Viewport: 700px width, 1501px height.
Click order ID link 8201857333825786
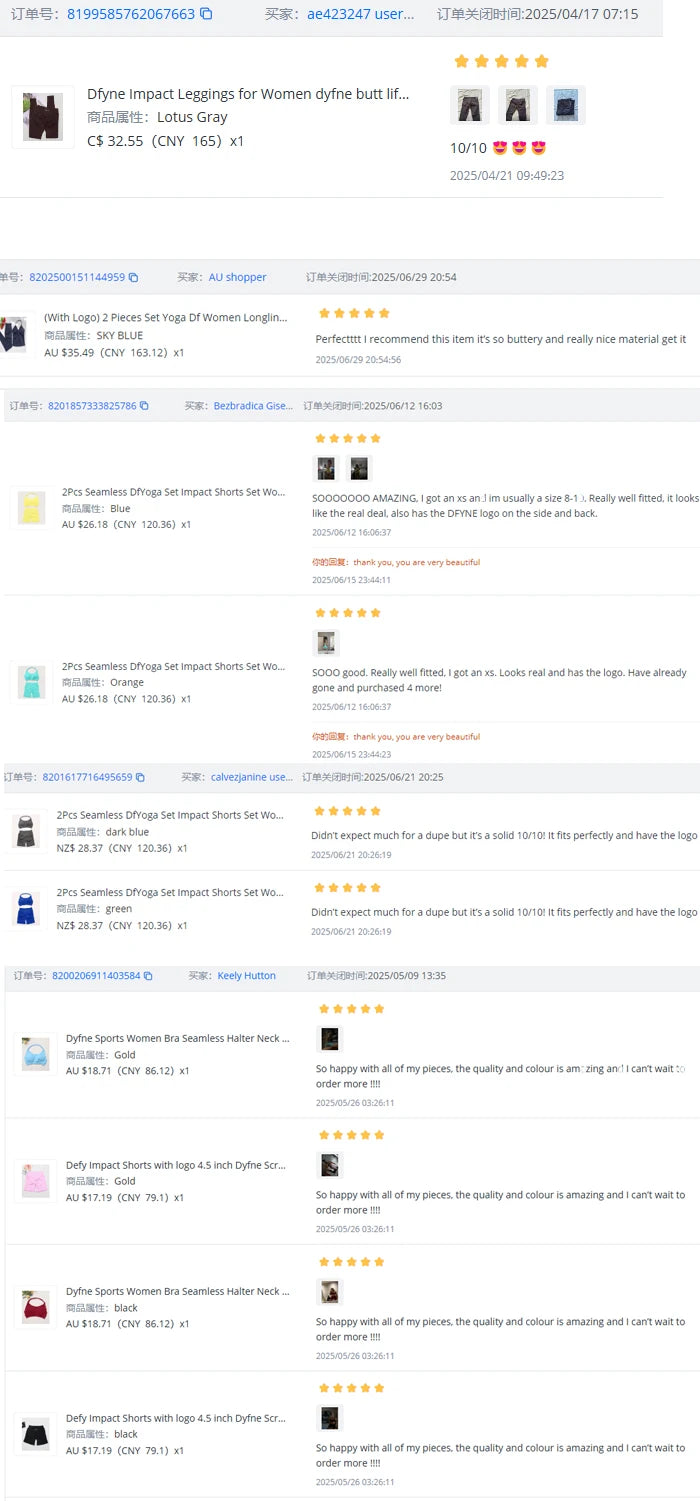coord(92,406)
